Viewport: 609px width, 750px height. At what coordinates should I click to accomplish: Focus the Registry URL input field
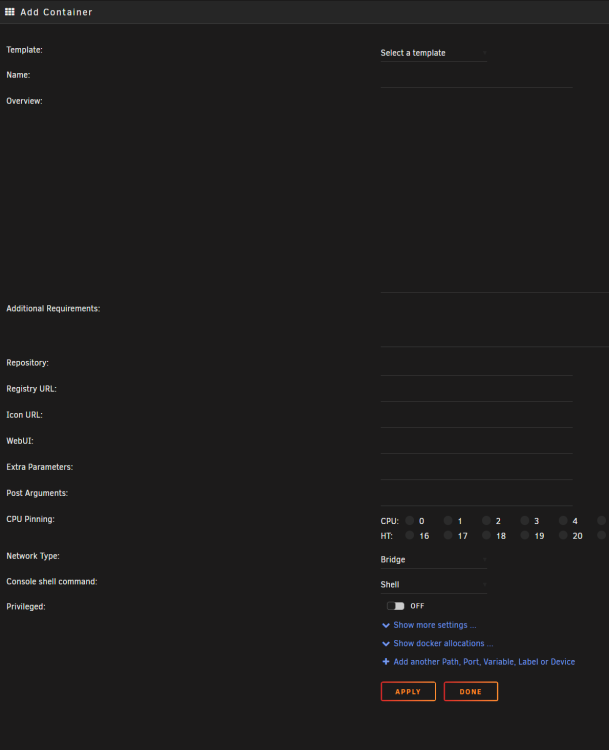pos(476,393)
